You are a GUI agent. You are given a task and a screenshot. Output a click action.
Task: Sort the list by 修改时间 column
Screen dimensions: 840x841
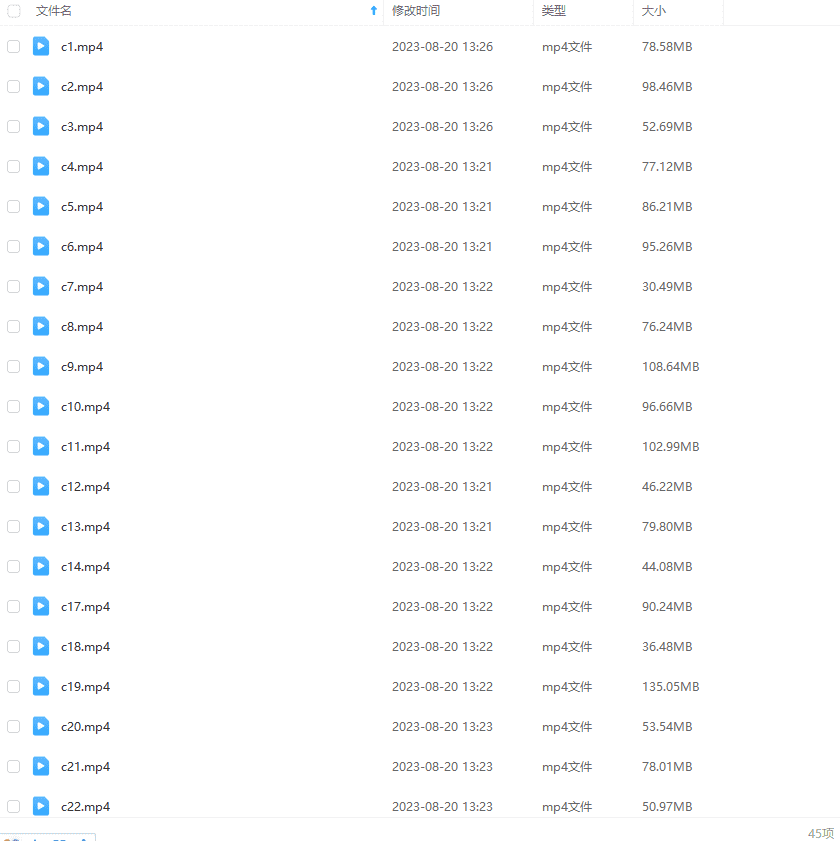(416, 11)
